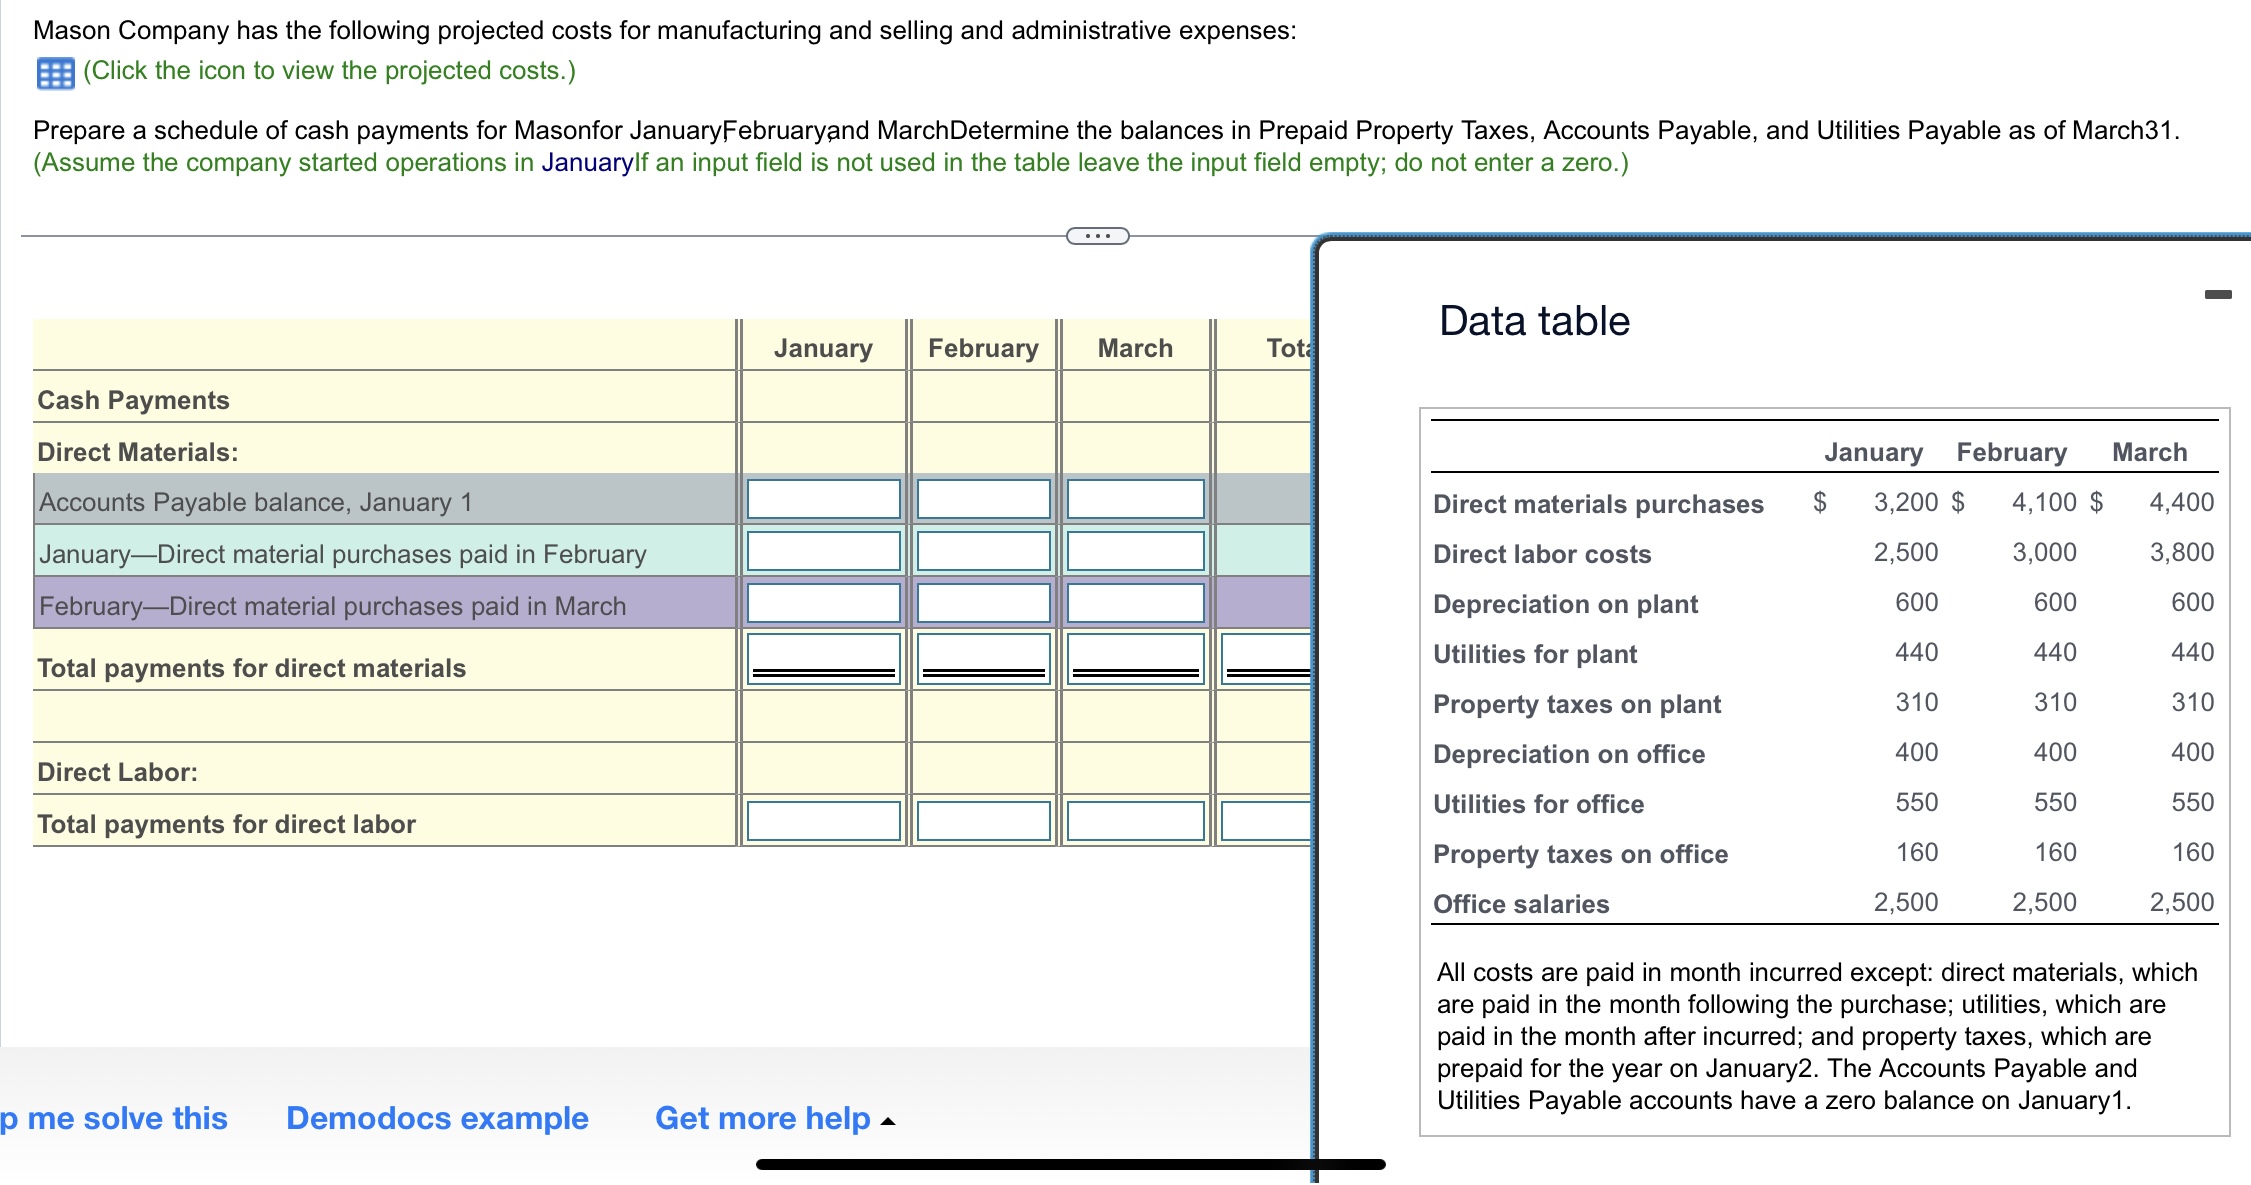Click February Accounts Payable balance input field

coord(983,499)
